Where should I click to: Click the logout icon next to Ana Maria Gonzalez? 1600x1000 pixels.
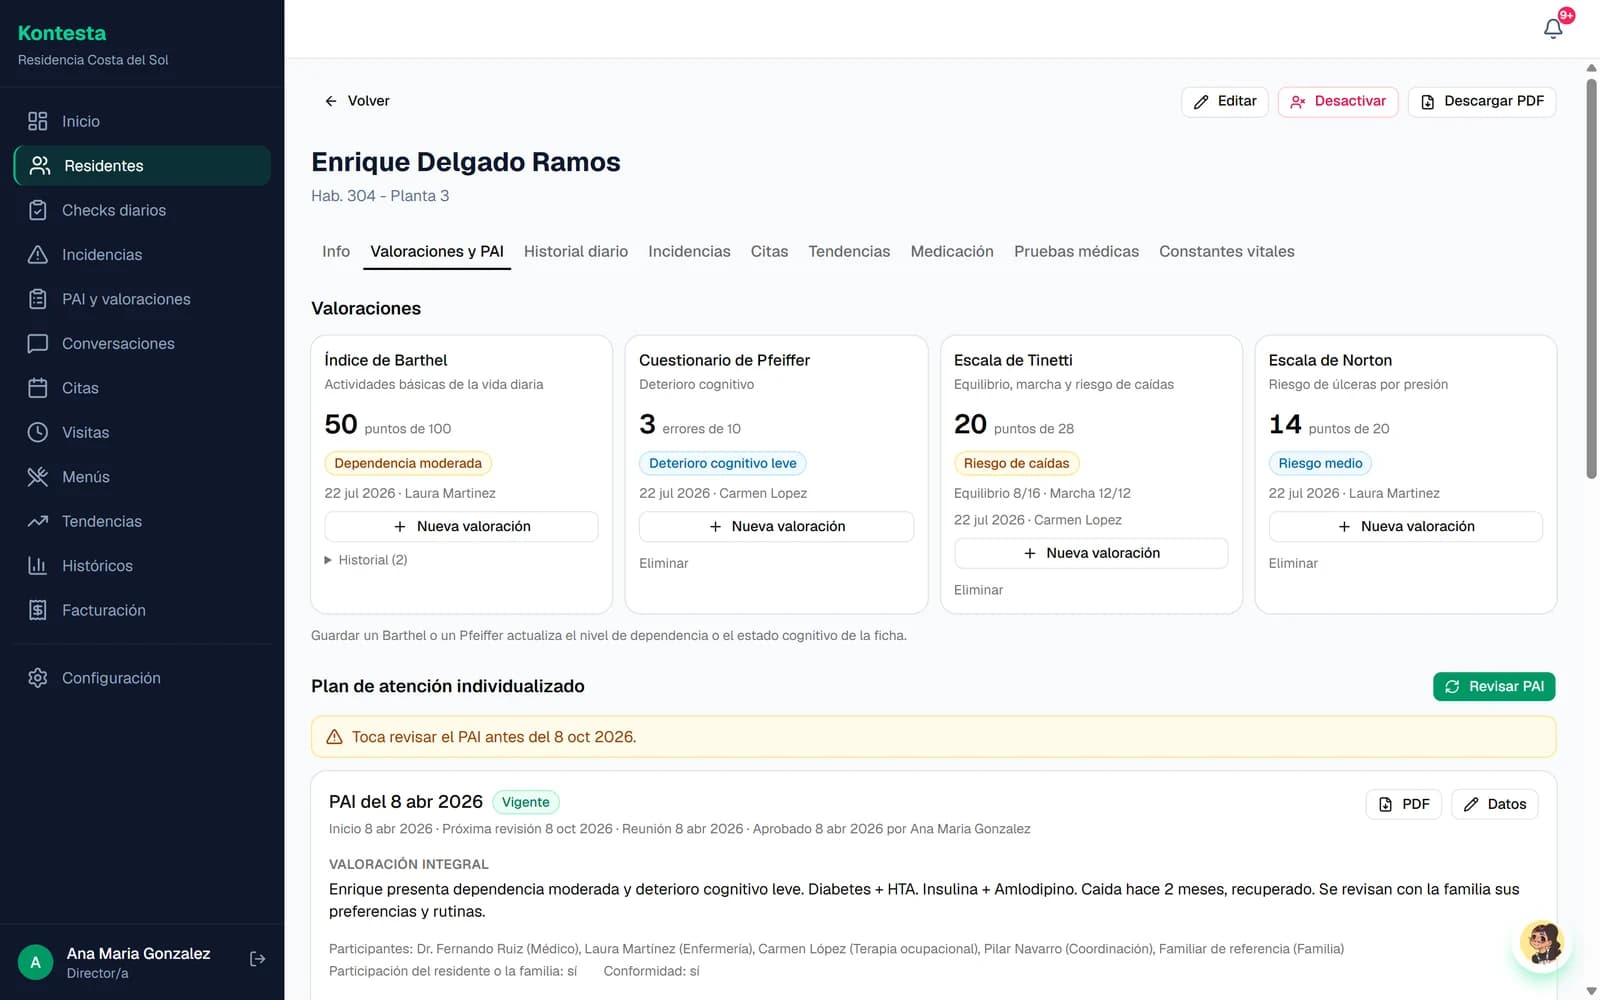click(x=257, y=959)
